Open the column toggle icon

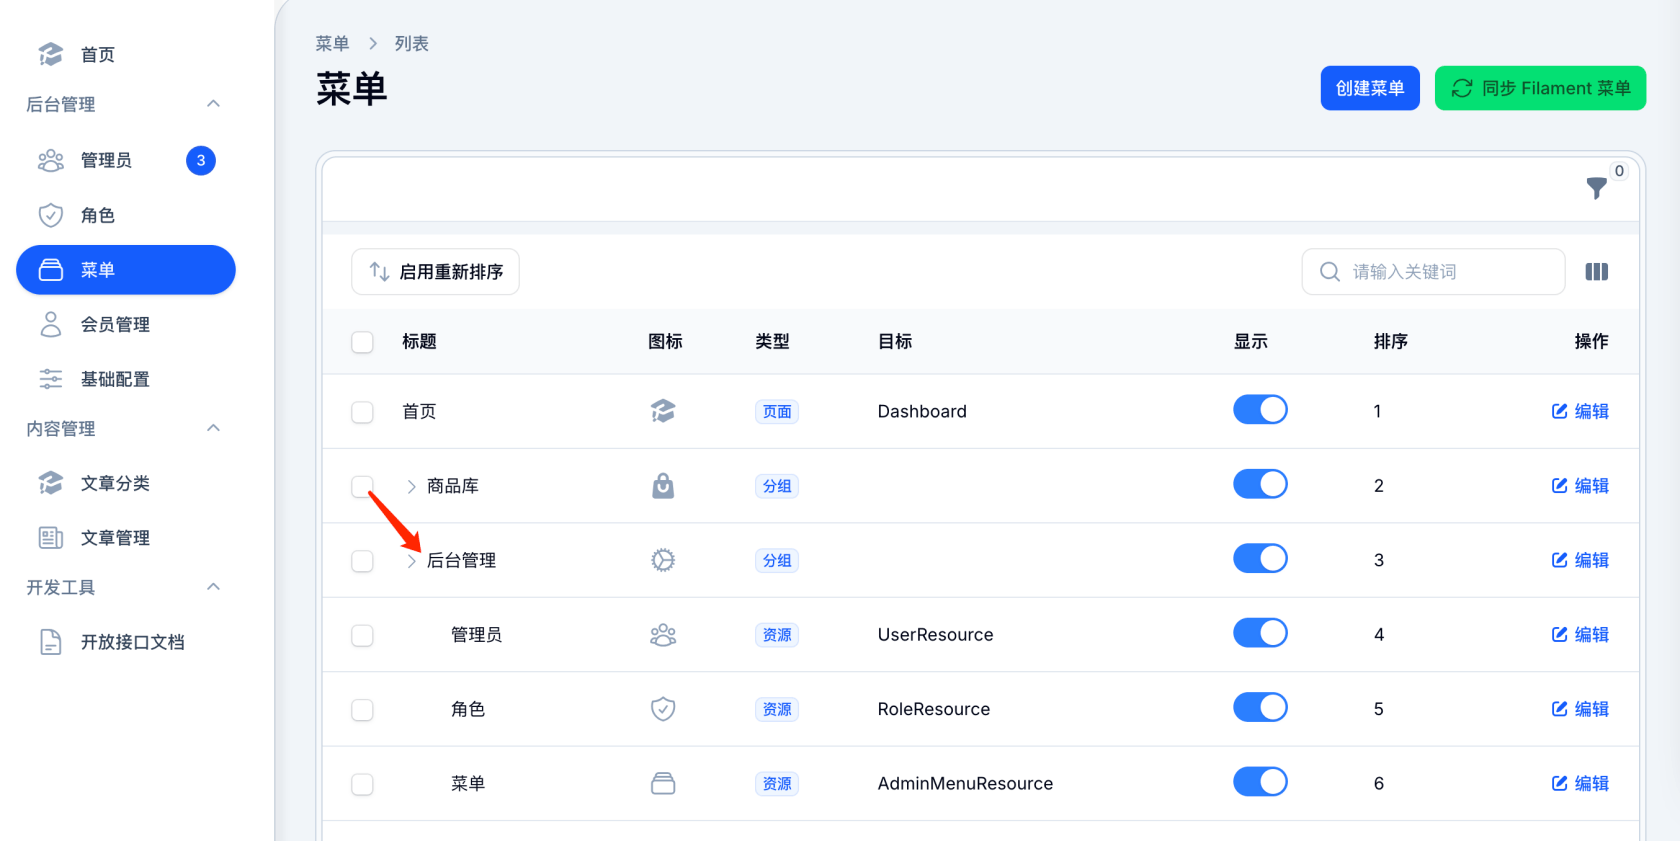[1596, 272]
